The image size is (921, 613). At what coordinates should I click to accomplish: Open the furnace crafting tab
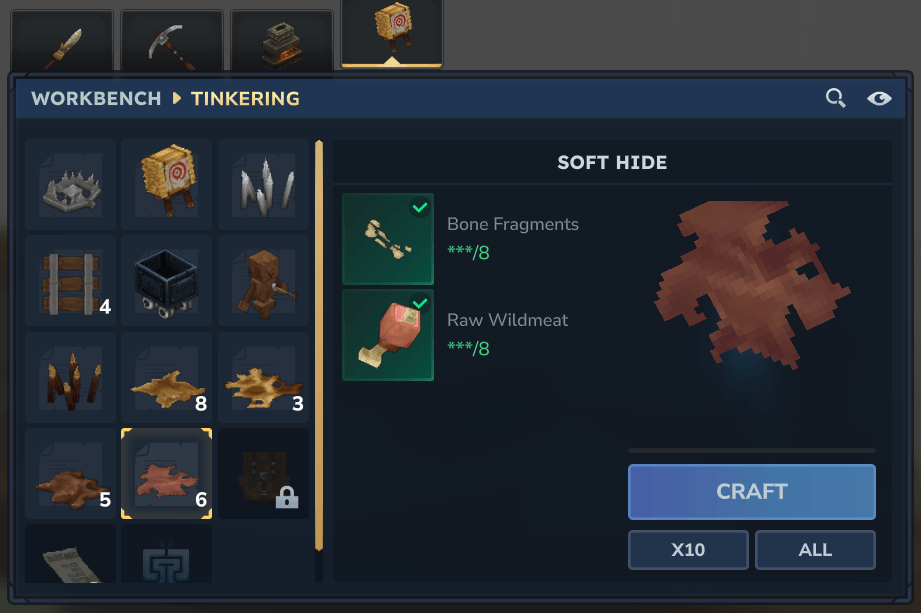282,41
